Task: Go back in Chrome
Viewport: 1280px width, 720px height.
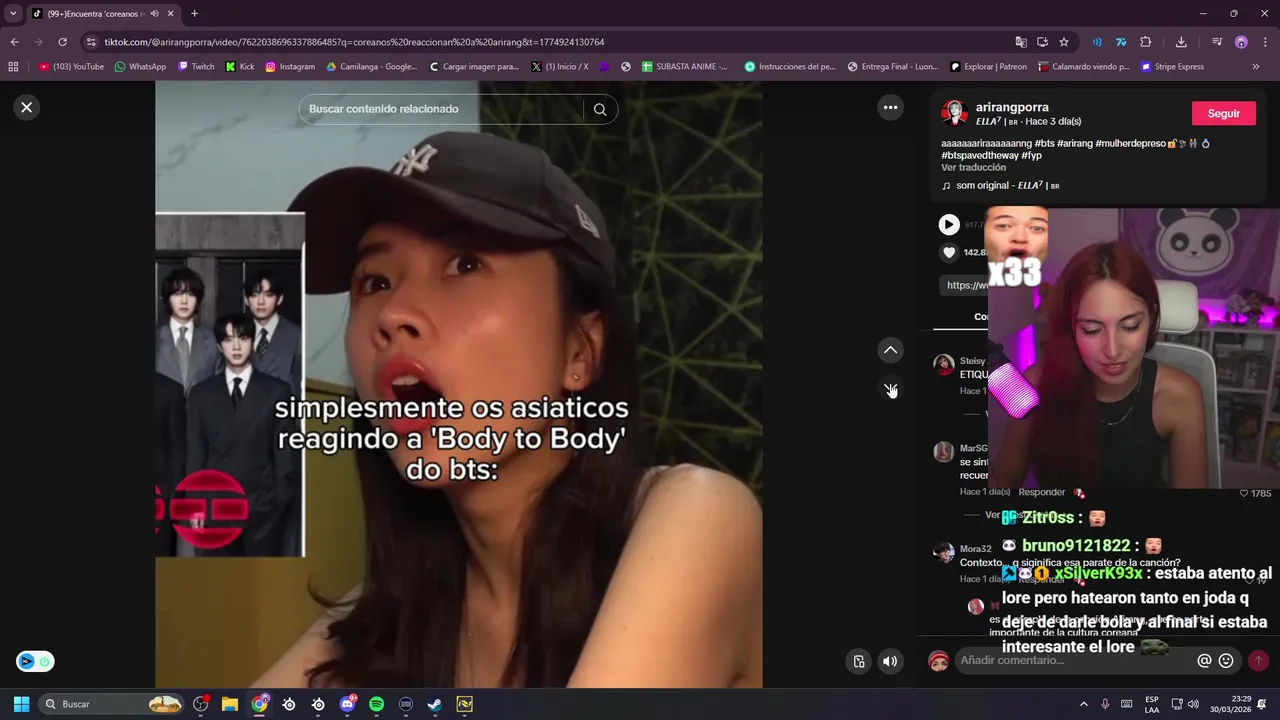Action: pyautogui.click(x=14, y=42)
